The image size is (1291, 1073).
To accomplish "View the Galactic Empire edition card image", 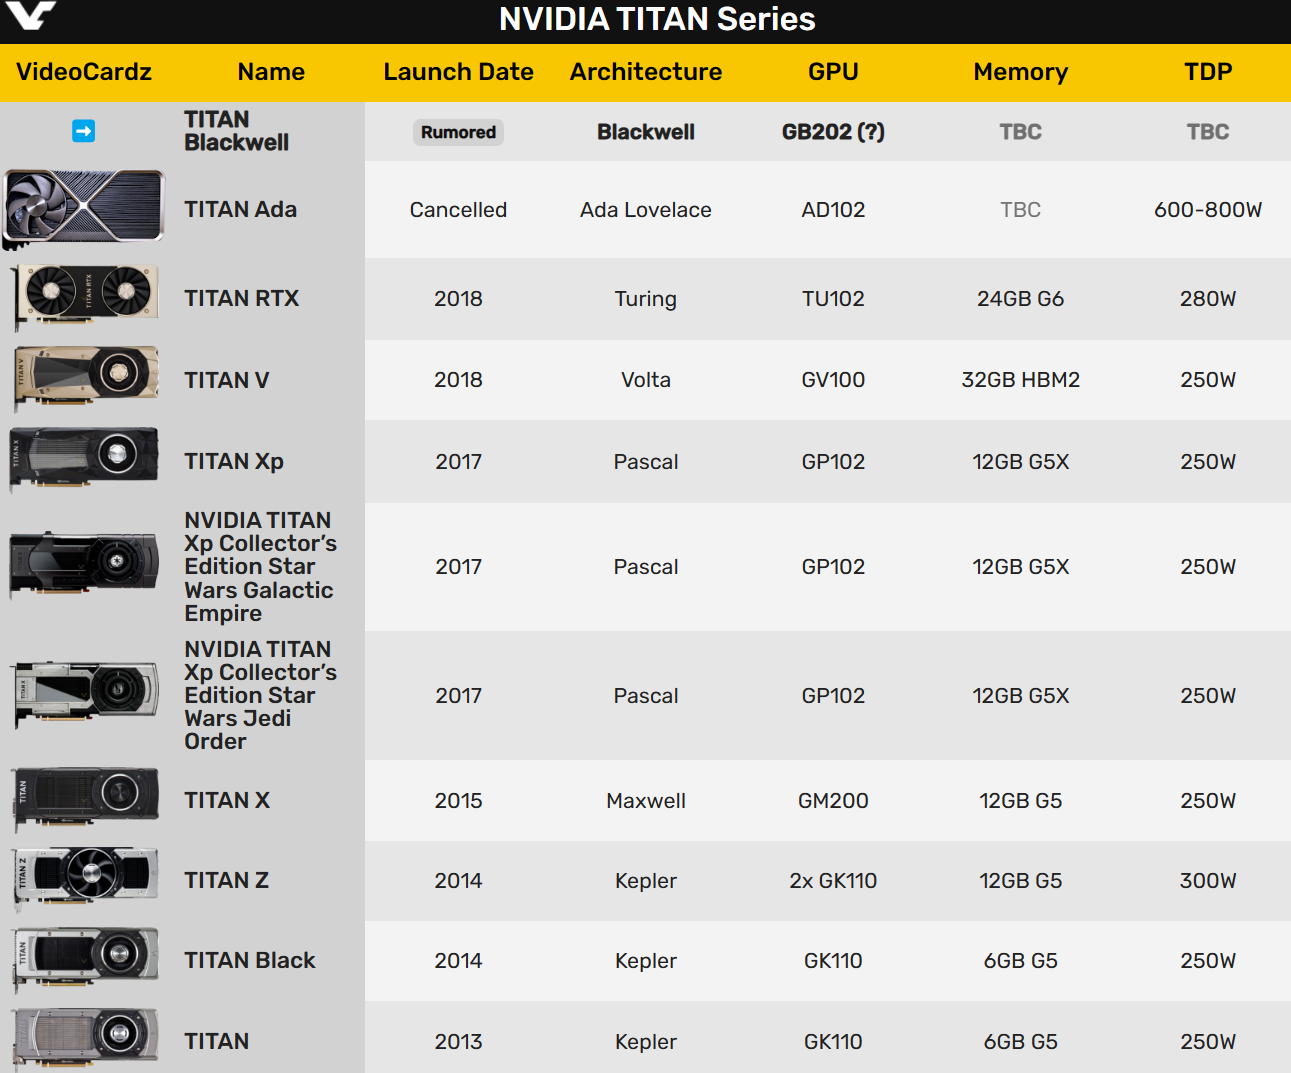I will (84, 565).
